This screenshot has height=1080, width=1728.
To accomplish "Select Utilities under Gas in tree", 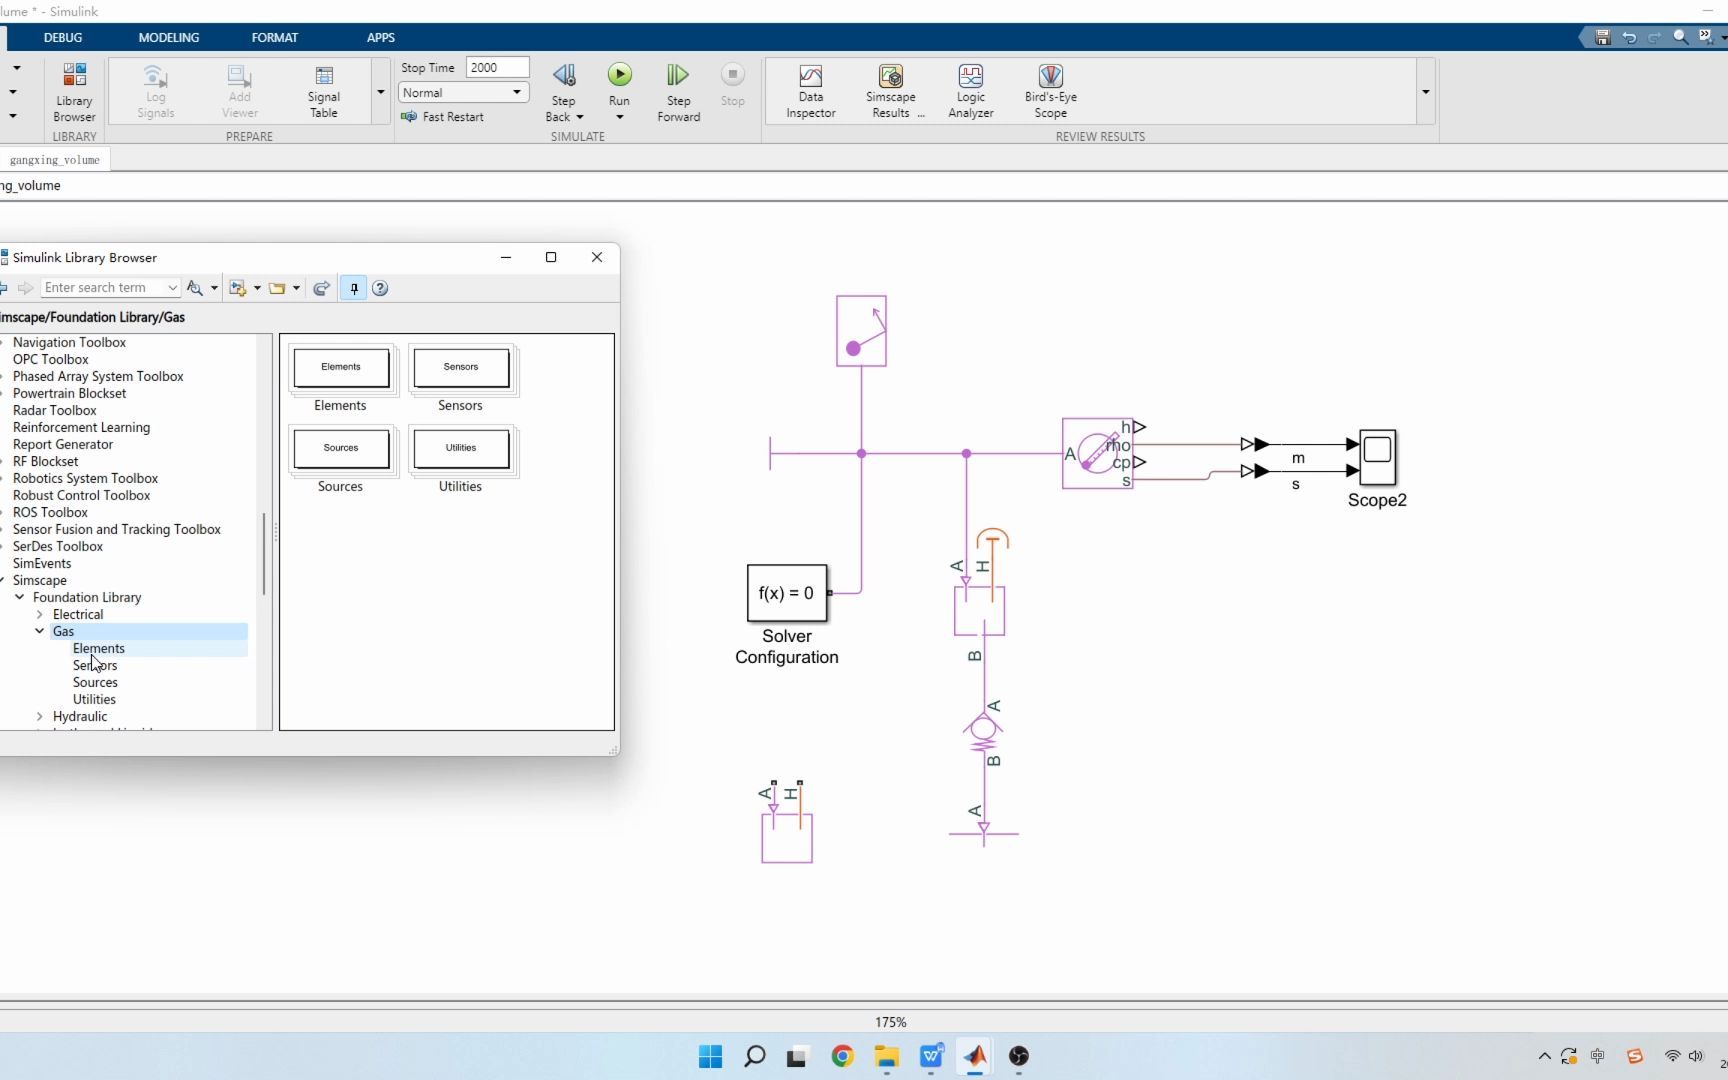I will (94, 699).
